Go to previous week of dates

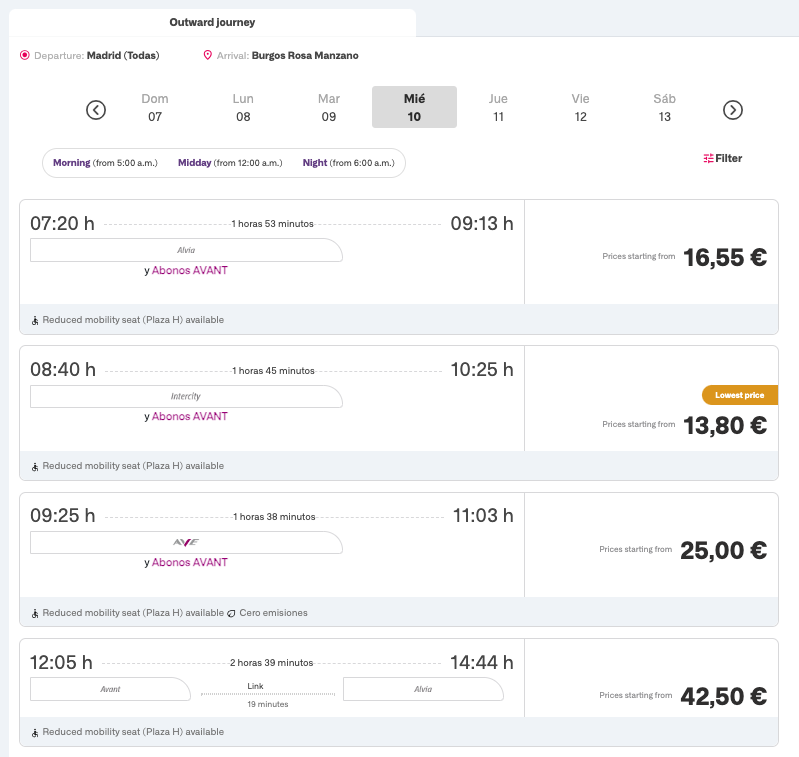(x=96, y=110)
